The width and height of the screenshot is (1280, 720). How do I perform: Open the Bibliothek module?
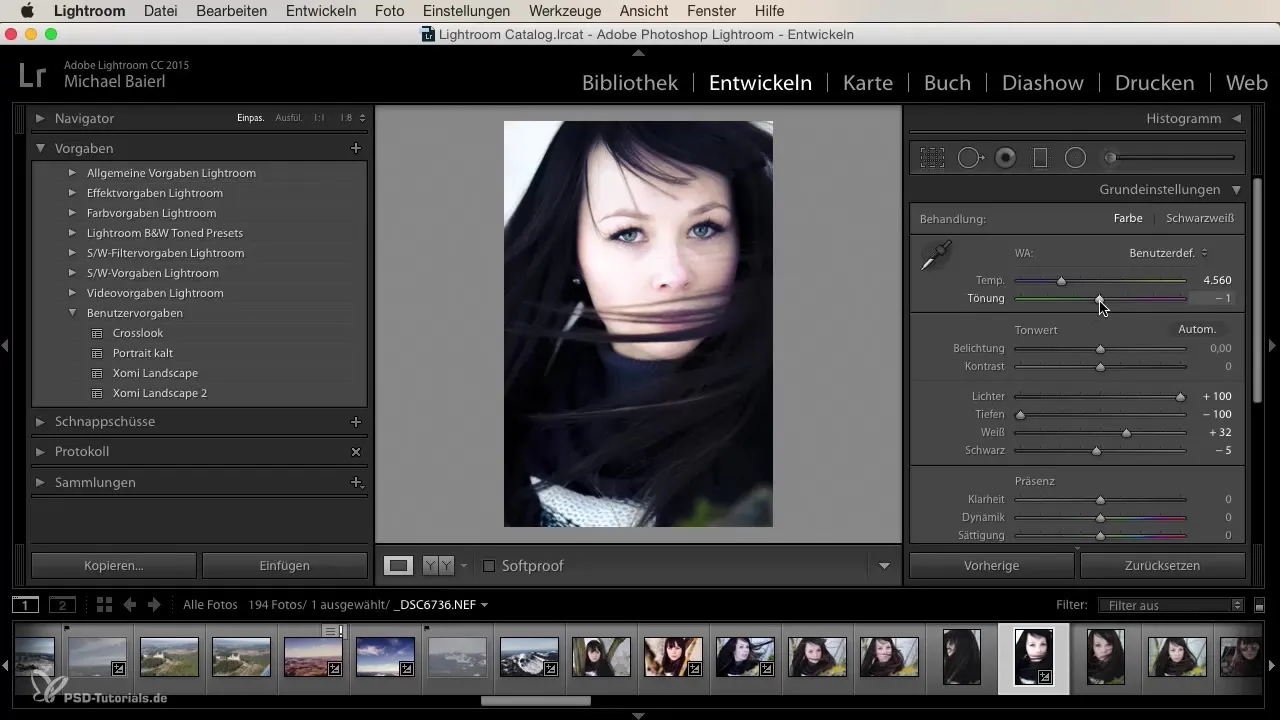630,83
